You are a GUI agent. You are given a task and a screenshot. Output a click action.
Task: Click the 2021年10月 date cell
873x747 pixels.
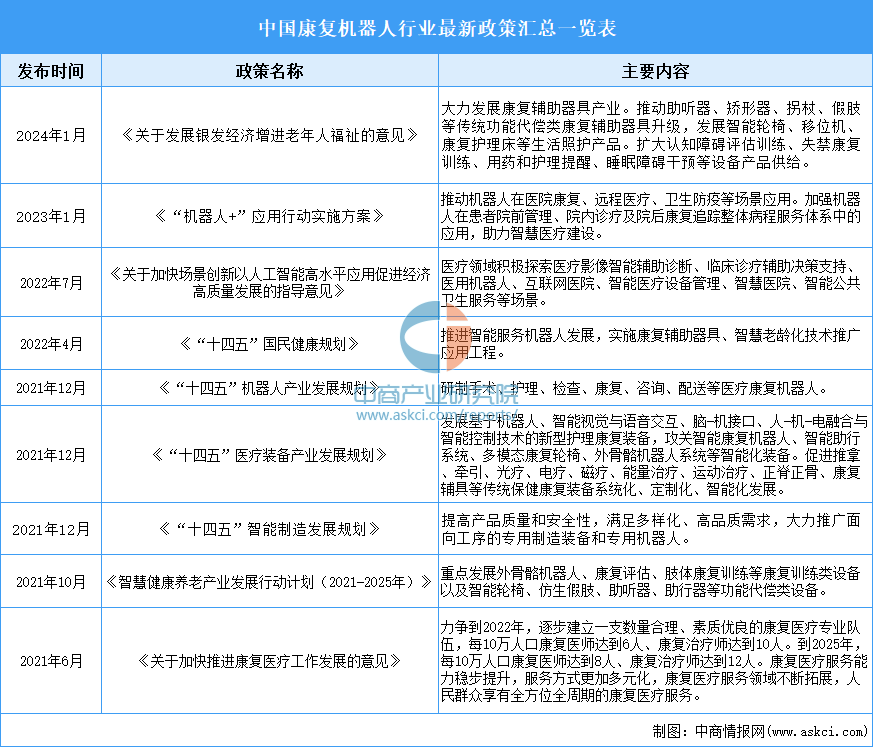tap(51, 580)
